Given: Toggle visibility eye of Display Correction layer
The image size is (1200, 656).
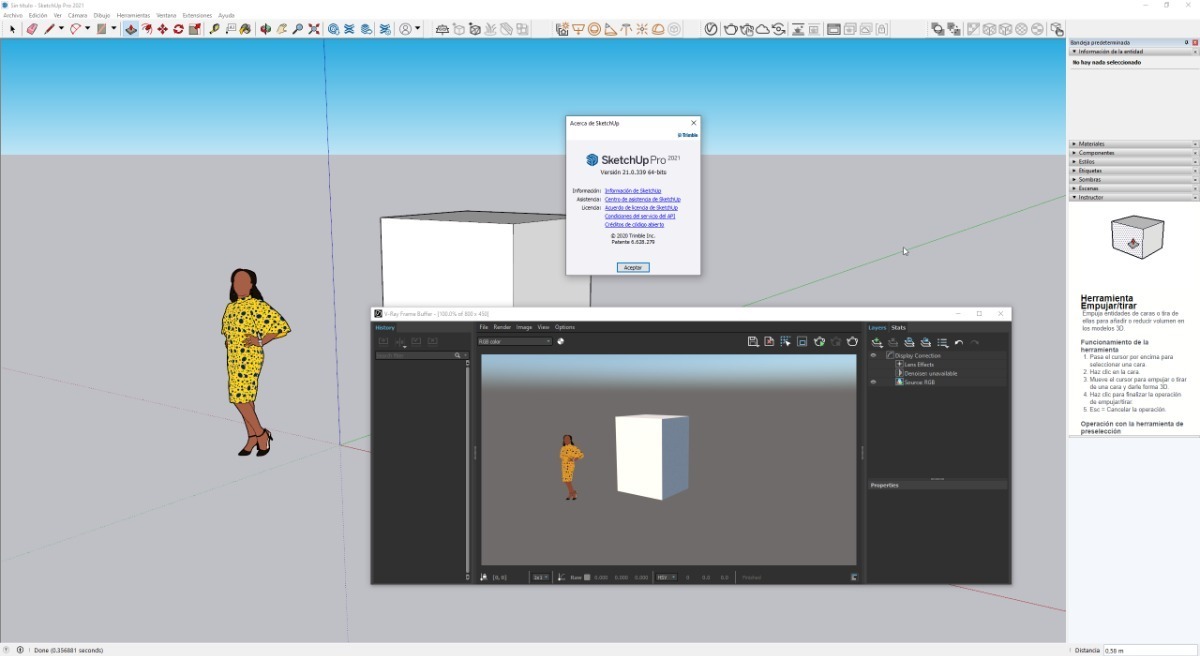Looking at the screenshot, I should coord(873,356).
